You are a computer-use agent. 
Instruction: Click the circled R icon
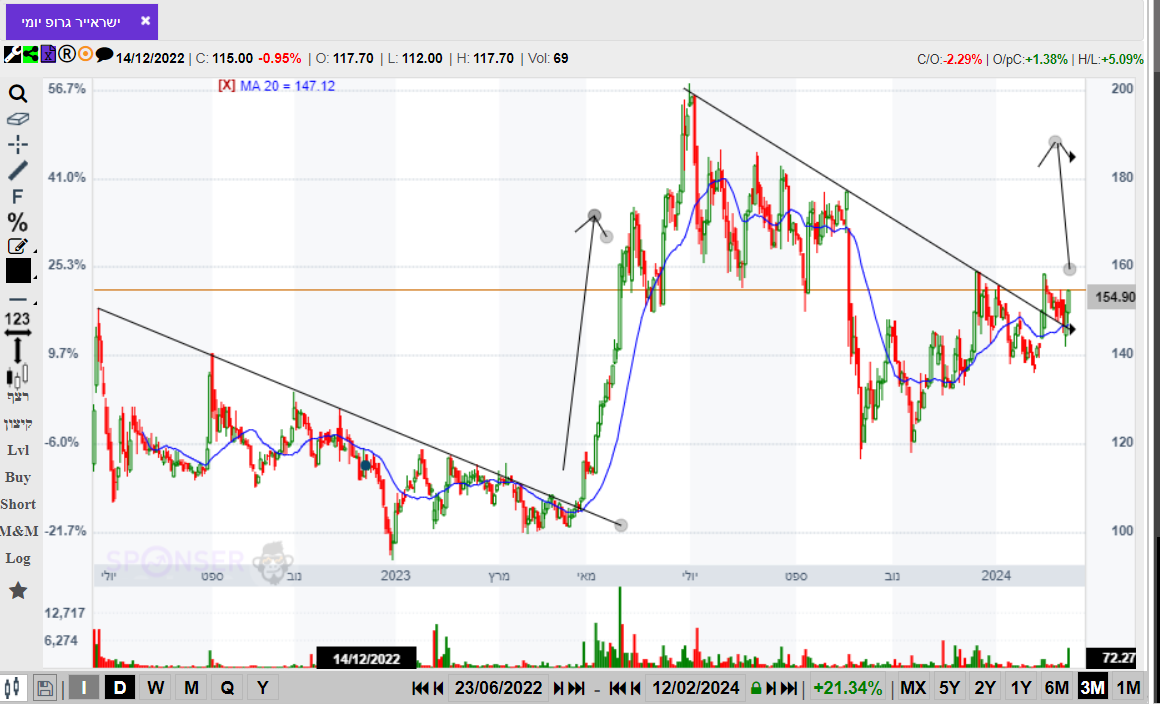[67, 54]
